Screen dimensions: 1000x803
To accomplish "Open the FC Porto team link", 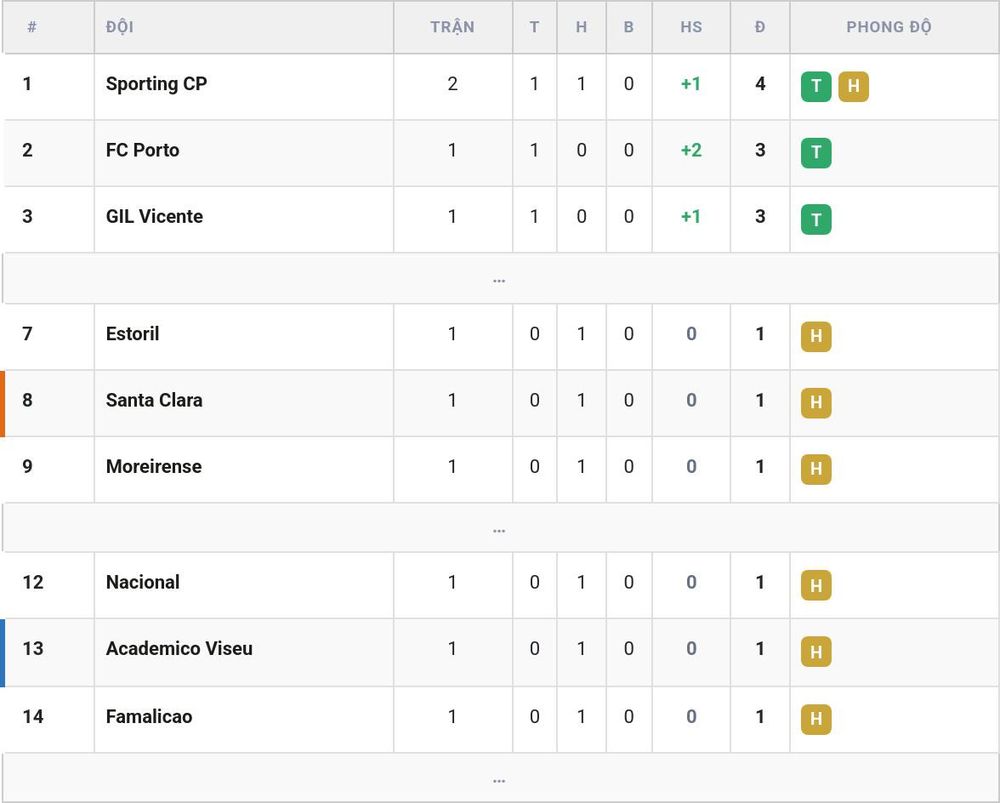I will pos(142,150).
